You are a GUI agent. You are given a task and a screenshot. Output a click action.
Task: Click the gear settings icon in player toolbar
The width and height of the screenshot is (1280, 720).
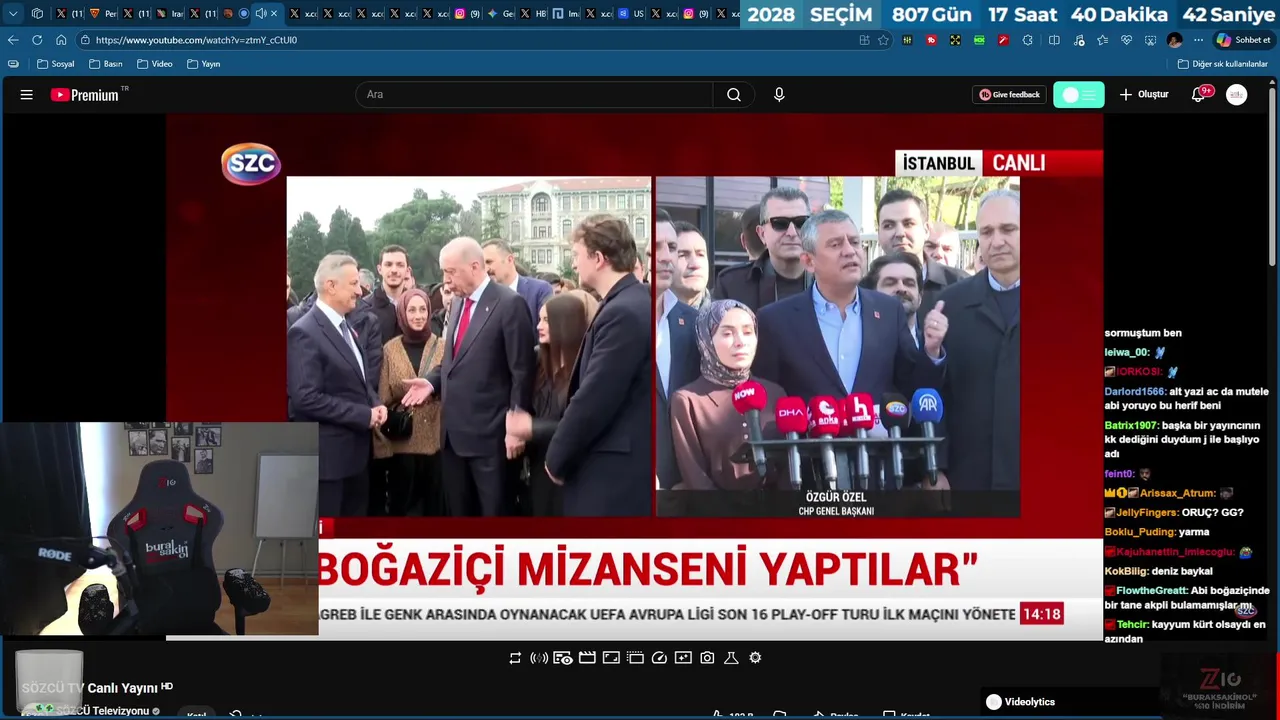click(755, 658)
